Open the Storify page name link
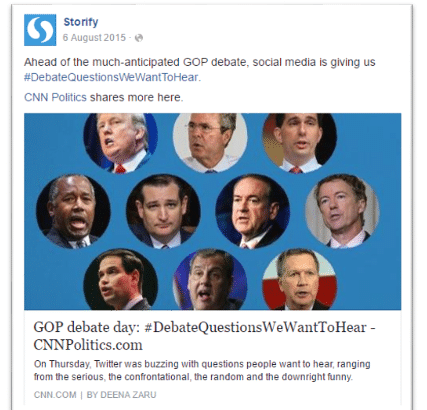Viewport: 427px width, 410px height. point(81,22)
